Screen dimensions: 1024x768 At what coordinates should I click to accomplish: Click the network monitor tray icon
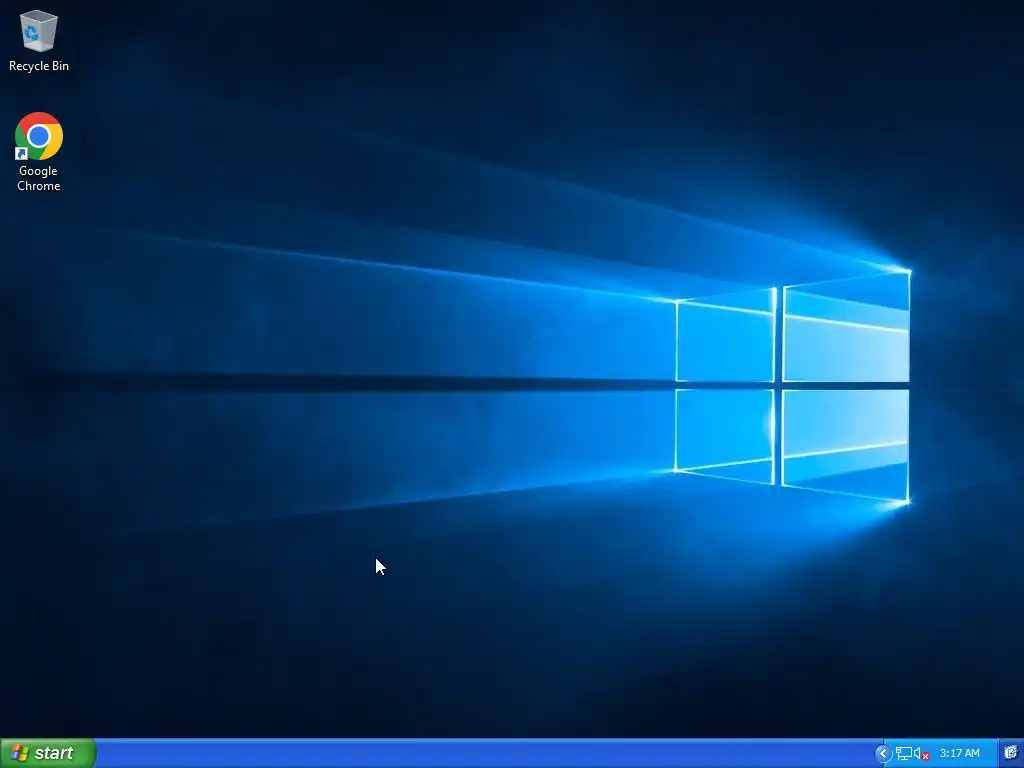(904, 754)
